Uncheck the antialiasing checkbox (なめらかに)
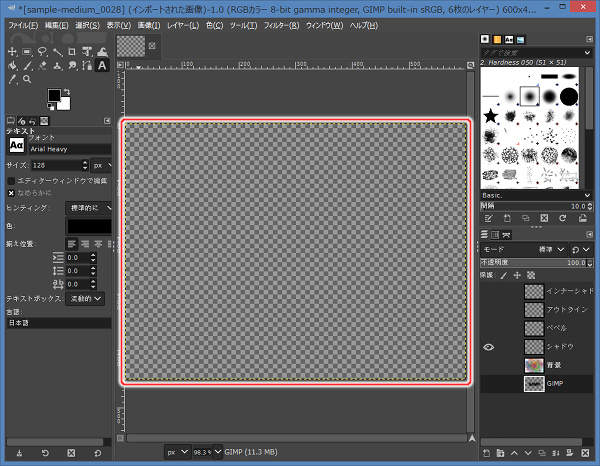 pos(12,192)
